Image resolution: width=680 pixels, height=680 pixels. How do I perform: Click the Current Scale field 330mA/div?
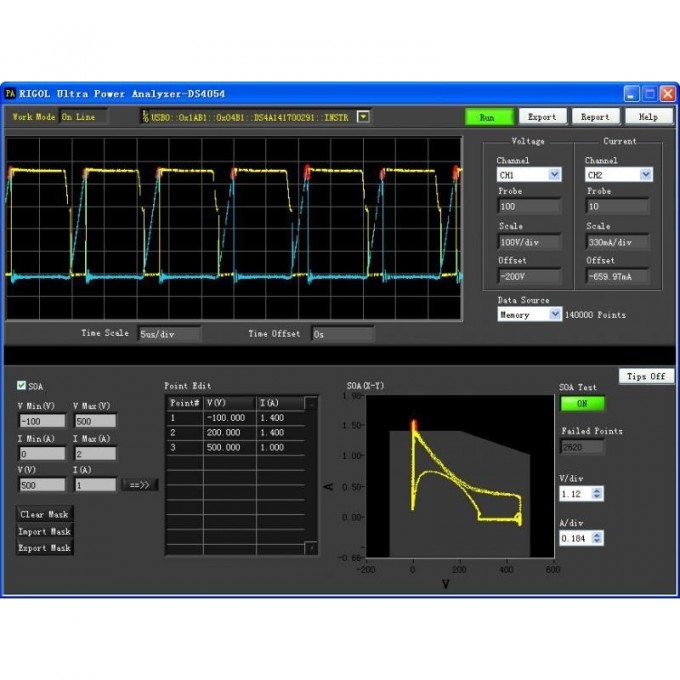[618, 242]
